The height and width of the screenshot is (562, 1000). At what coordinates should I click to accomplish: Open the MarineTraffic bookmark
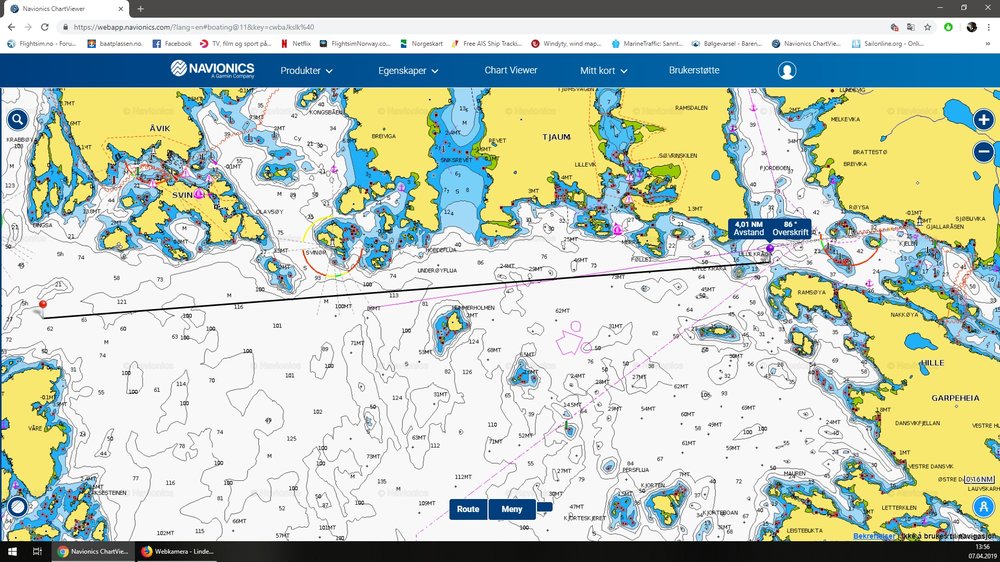coord(647,43)
